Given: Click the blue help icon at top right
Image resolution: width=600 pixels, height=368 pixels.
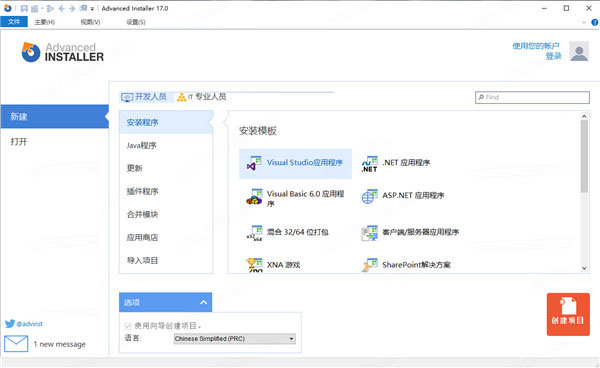Looking at the screenshot, I should pos(595,23).
